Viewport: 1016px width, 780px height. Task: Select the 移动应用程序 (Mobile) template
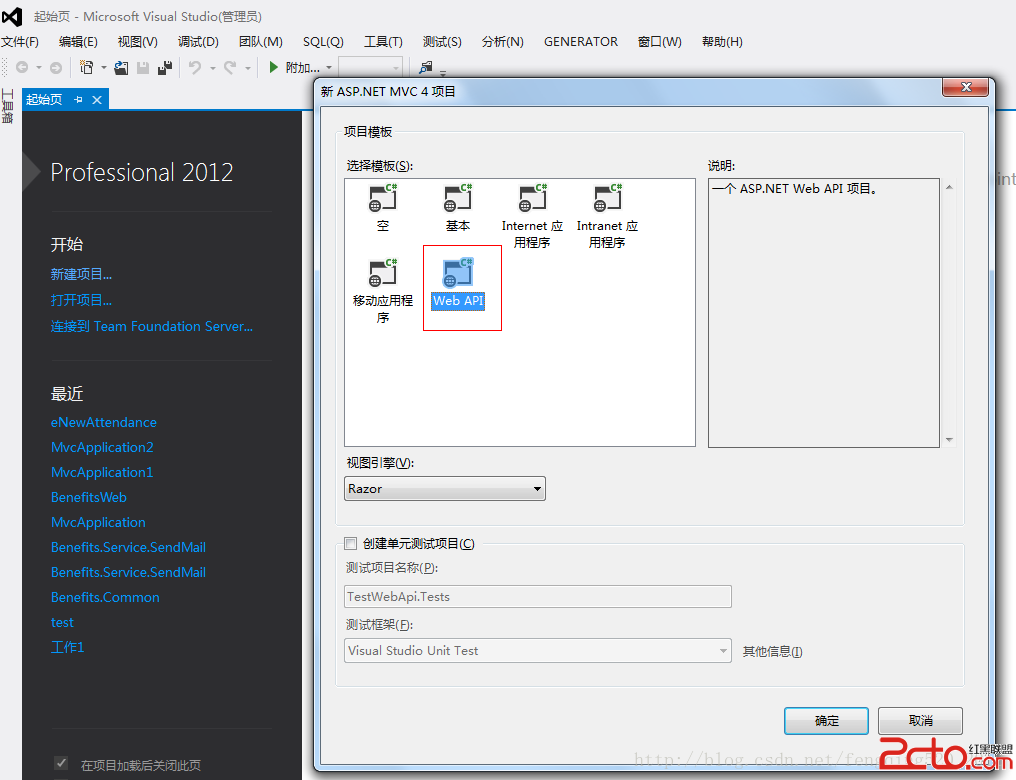pyautogui.click(x=383, y=273)
